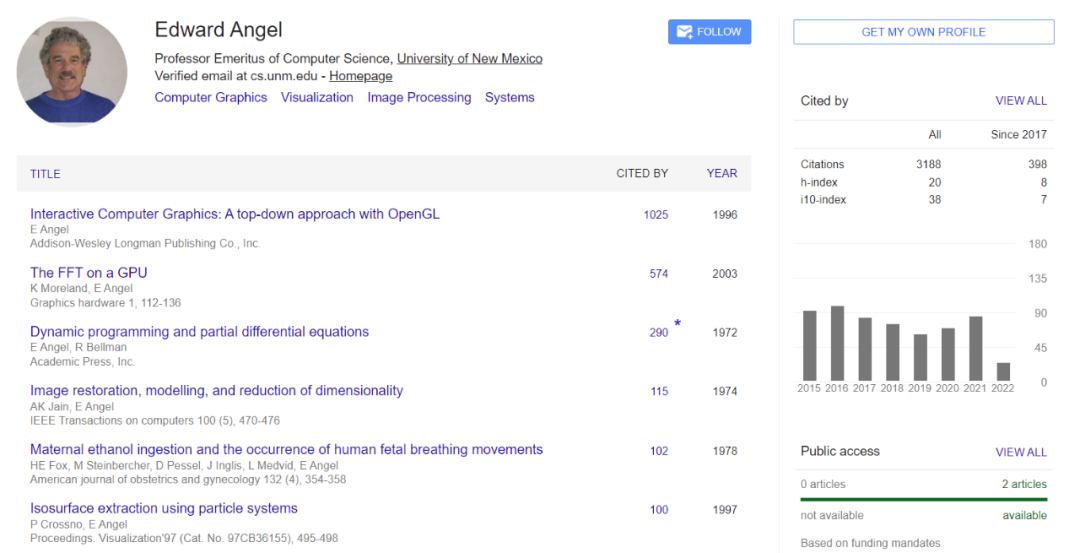Sort articles by the Year column header
This screenshot has width=1080, height=553.
point(721,173)
